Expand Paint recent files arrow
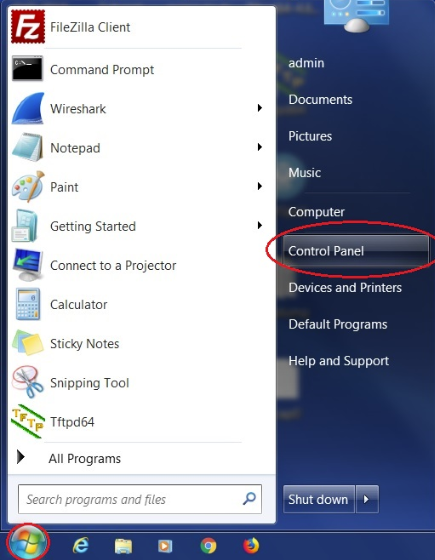The width and height of the screenshot is (435, 560). [x=260, y=186]
